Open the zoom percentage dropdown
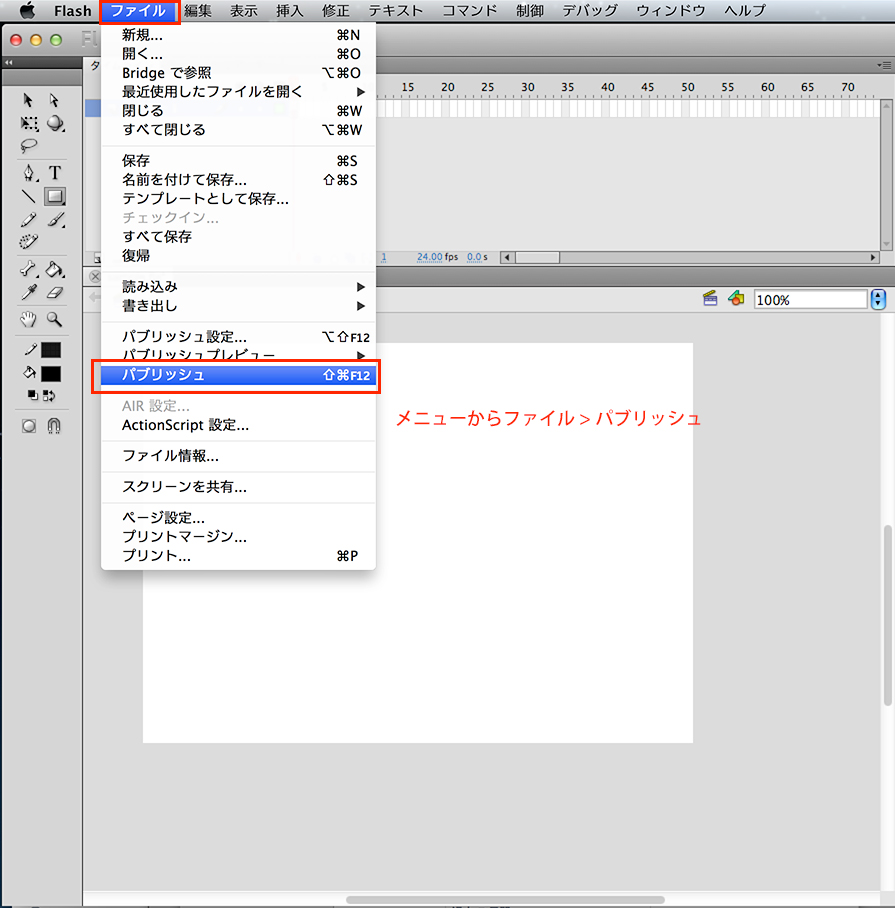Viewport: 895px width, 908px height. (x=879, y=299)
